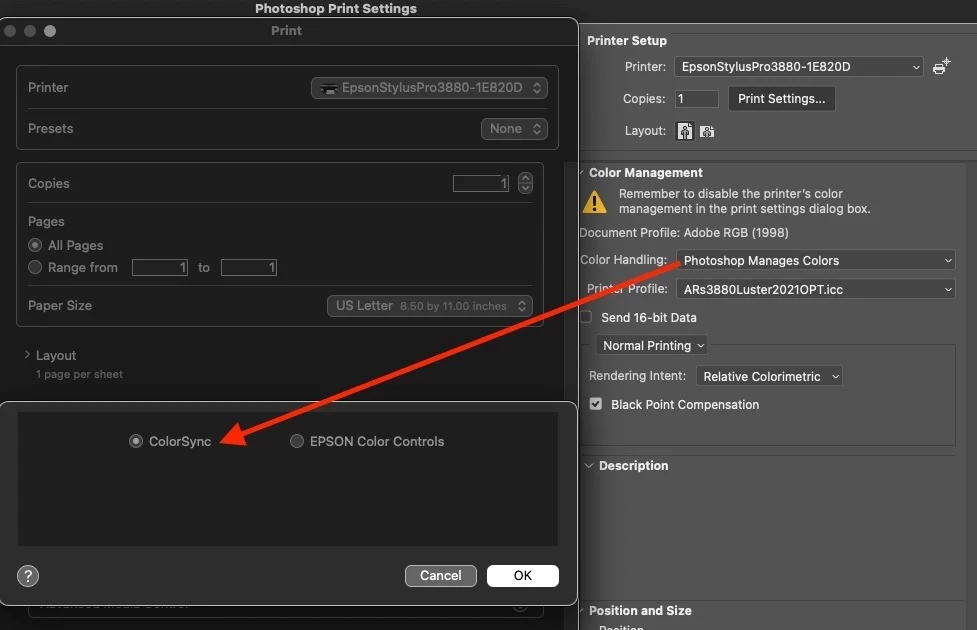Click the Print Settings... button
This screenshot has width=977, height=630.
pyautogui.click(x=781, y=98)
